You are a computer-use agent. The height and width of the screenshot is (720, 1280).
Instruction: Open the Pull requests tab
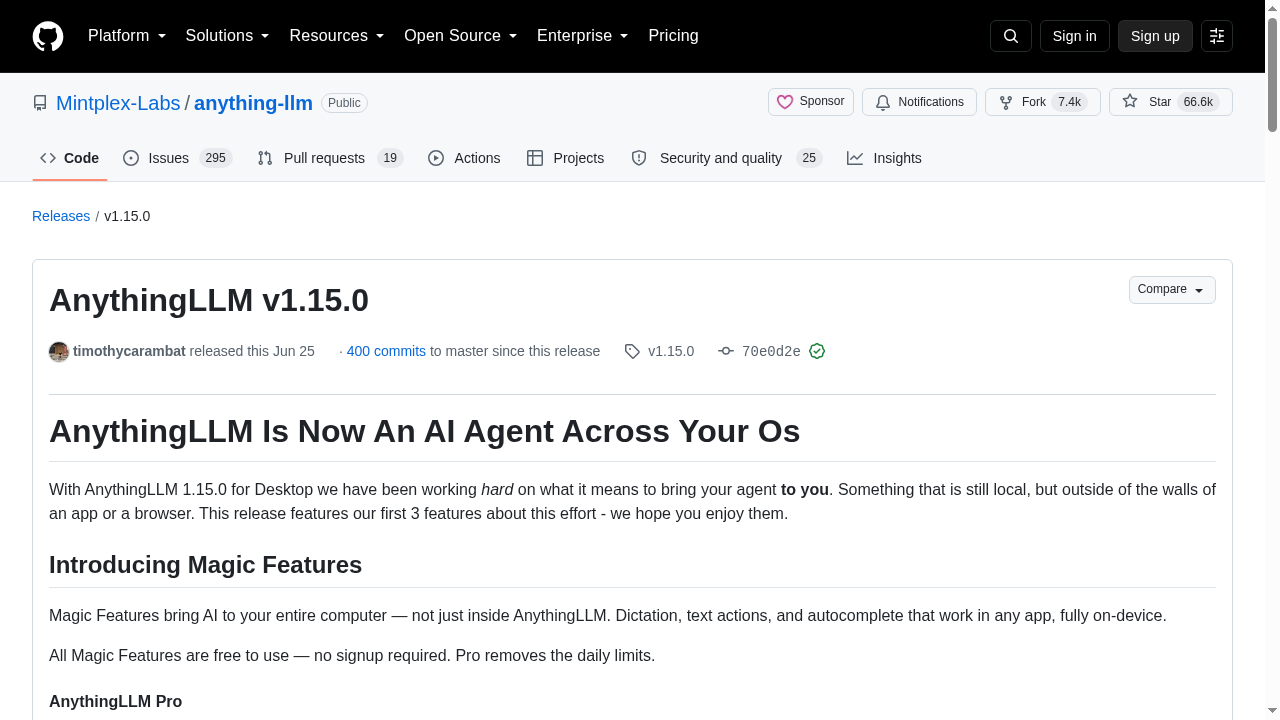330,158
